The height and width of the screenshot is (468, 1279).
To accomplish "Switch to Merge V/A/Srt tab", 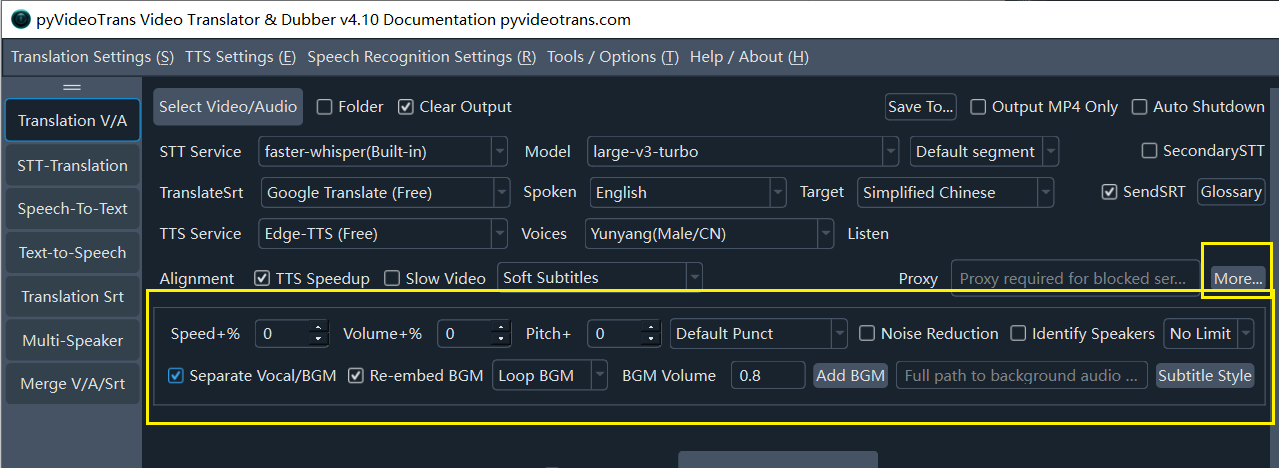I will point(72,383).
